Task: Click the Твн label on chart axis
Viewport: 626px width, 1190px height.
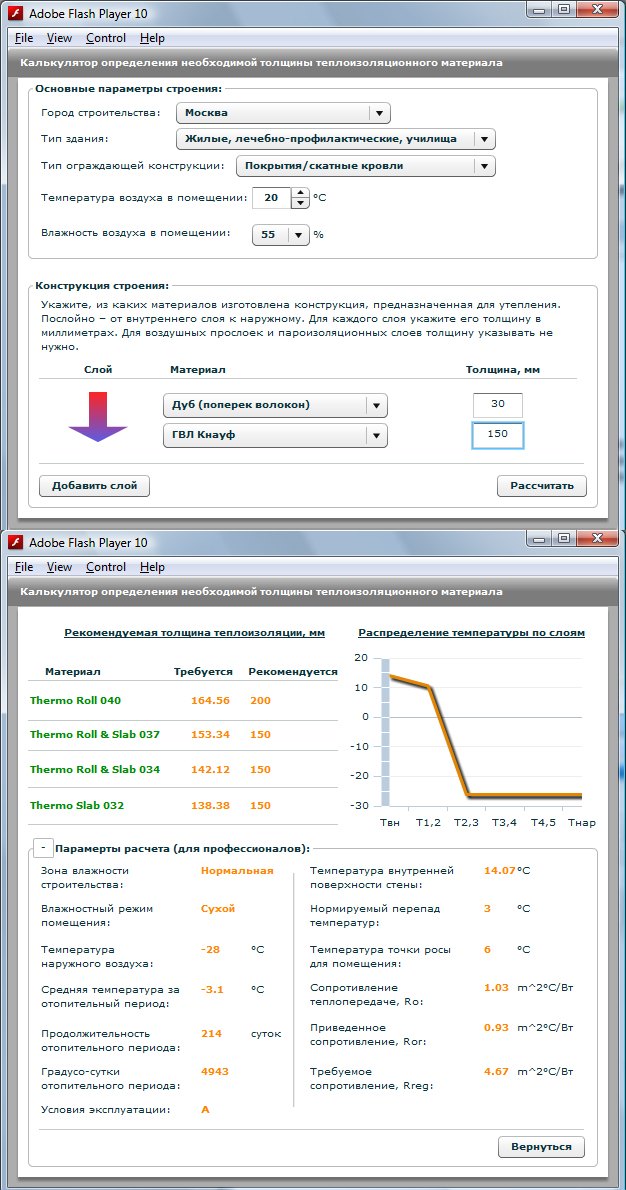Action: tap(389, 823)
